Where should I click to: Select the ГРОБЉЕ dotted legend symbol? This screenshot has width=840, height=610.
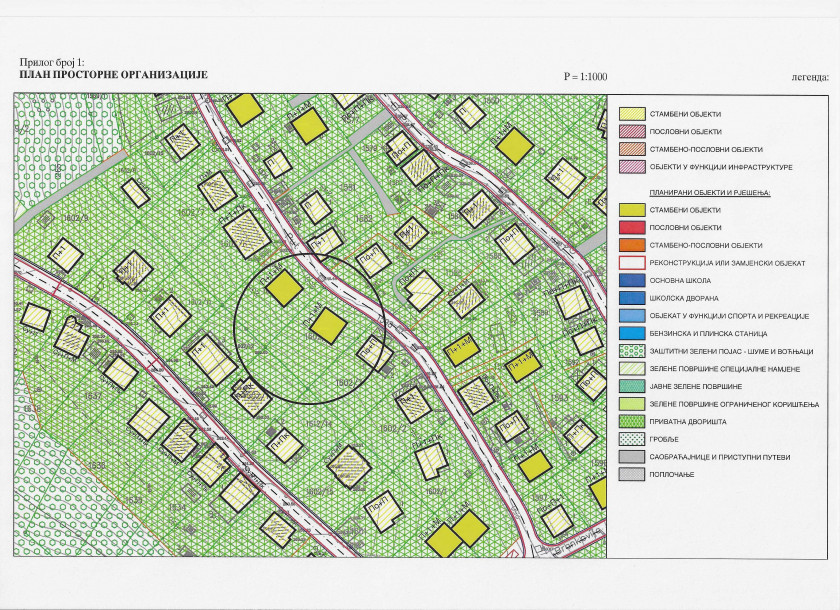click(631, 439)
